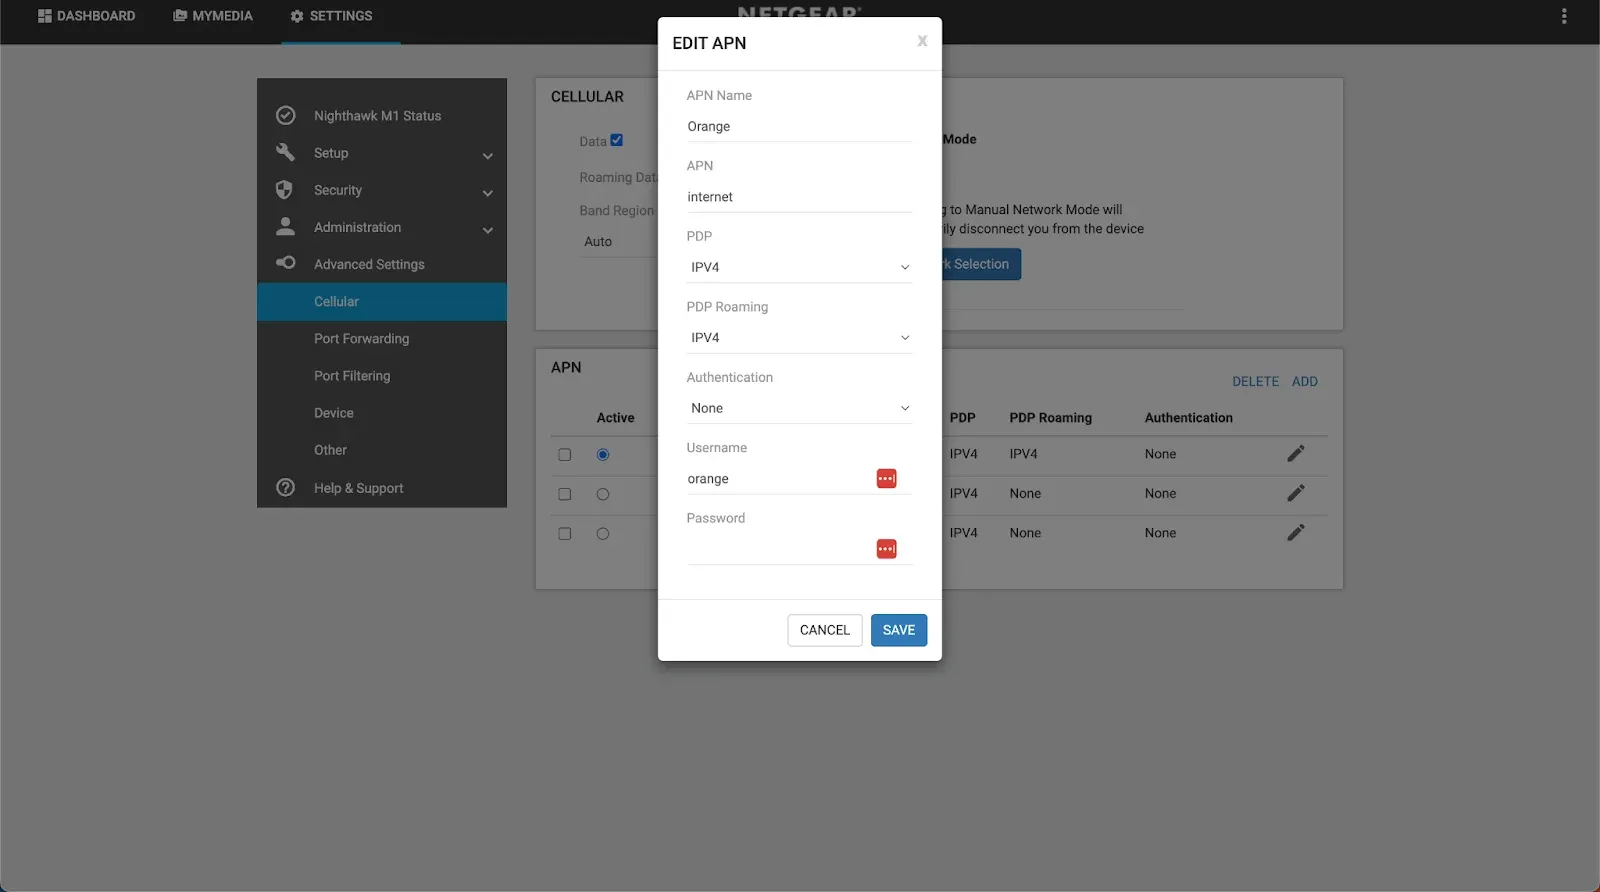The width and height of the screenshot is (1600, 892).
Task: Check the third APN row checkbox
Action: (x=565, y=534)
